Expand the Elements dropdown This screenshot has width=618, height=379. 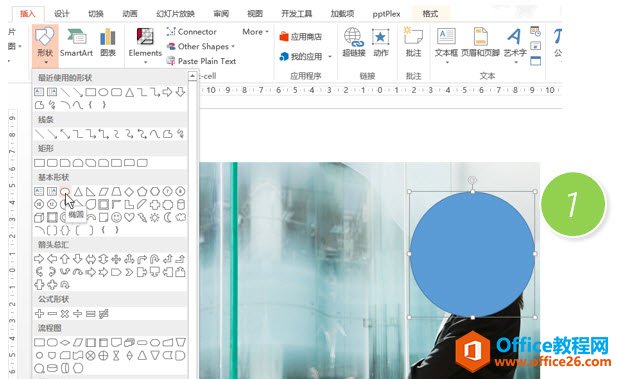coord(145,46)
